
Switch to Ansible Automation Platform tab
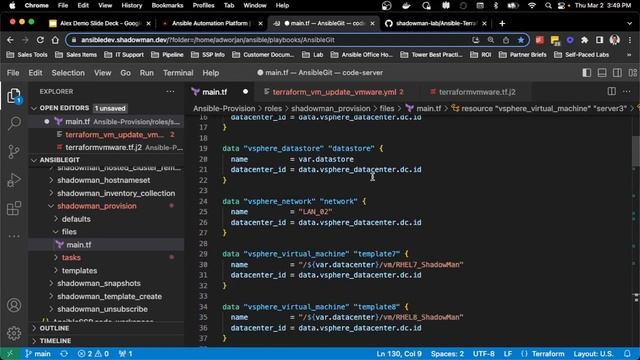[212, 23]
